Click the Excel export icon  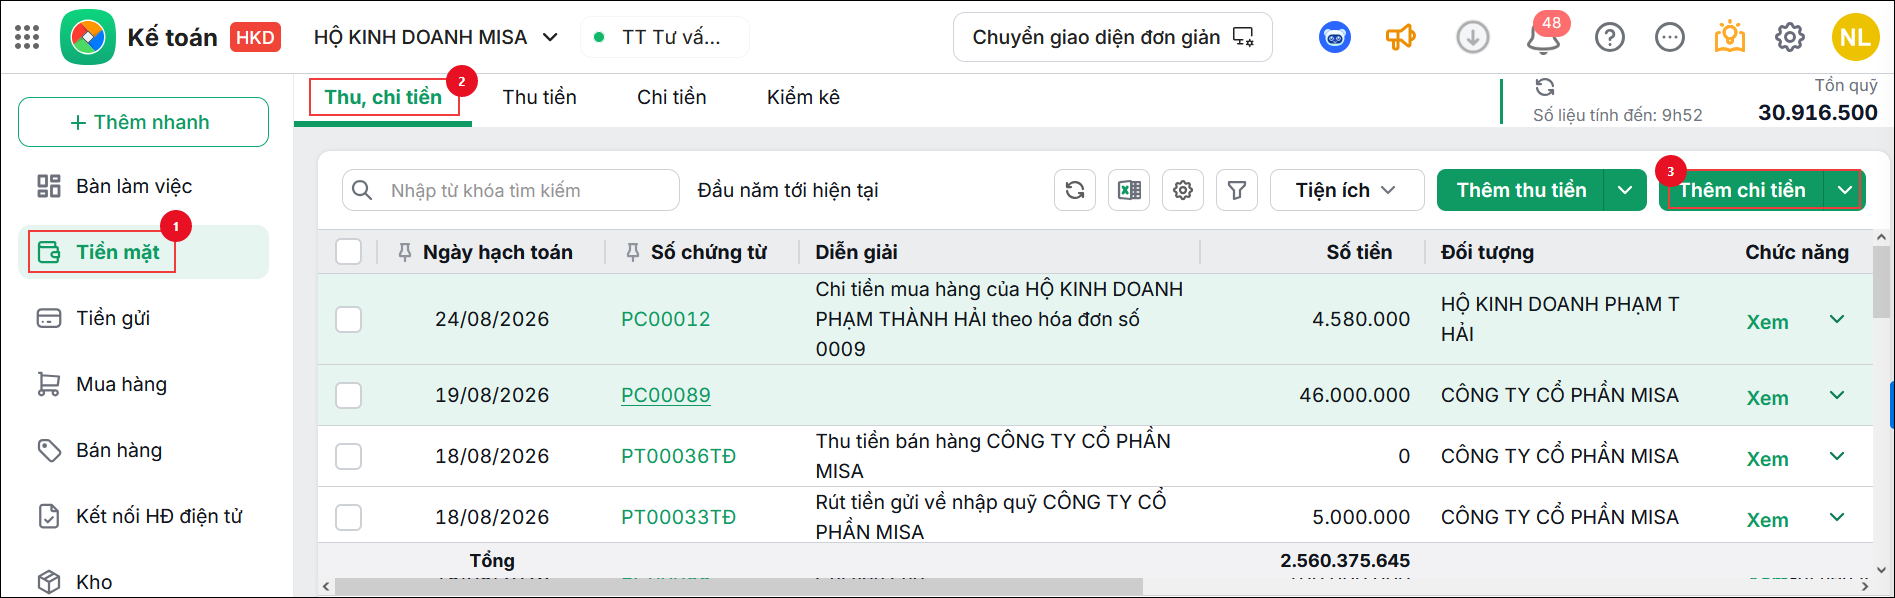(1129, 190)
